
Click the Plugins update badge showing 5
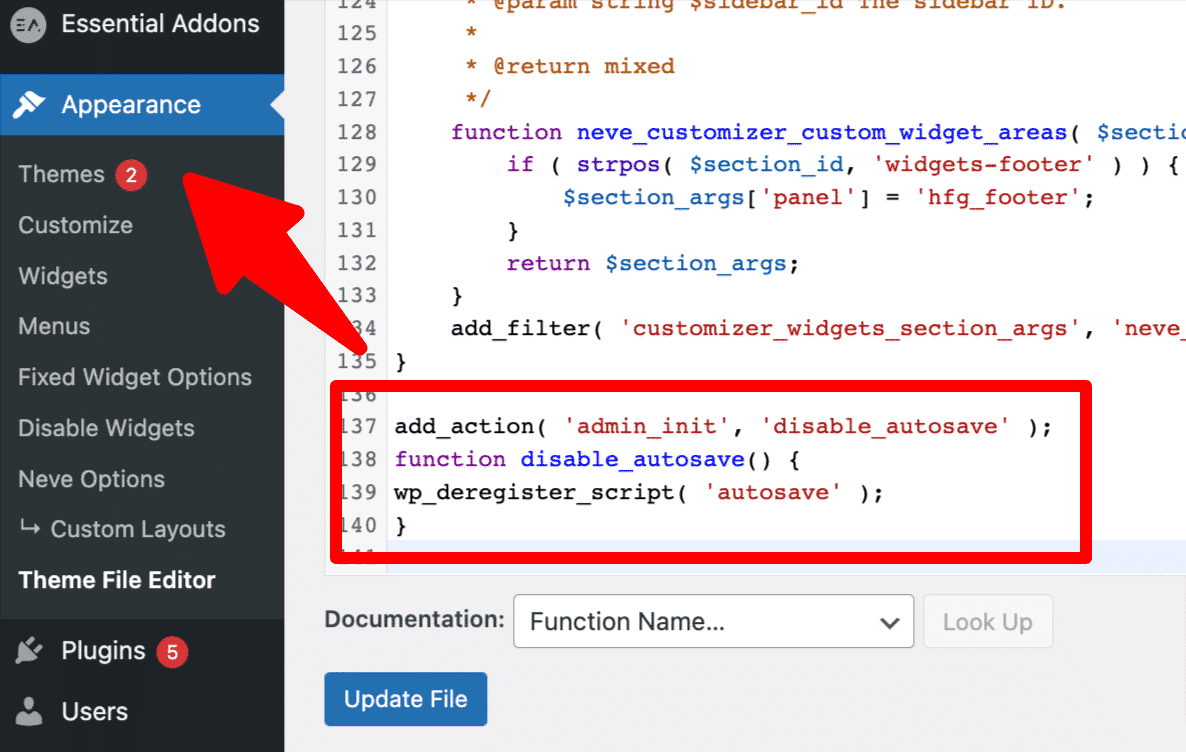[x=171, y=652]
